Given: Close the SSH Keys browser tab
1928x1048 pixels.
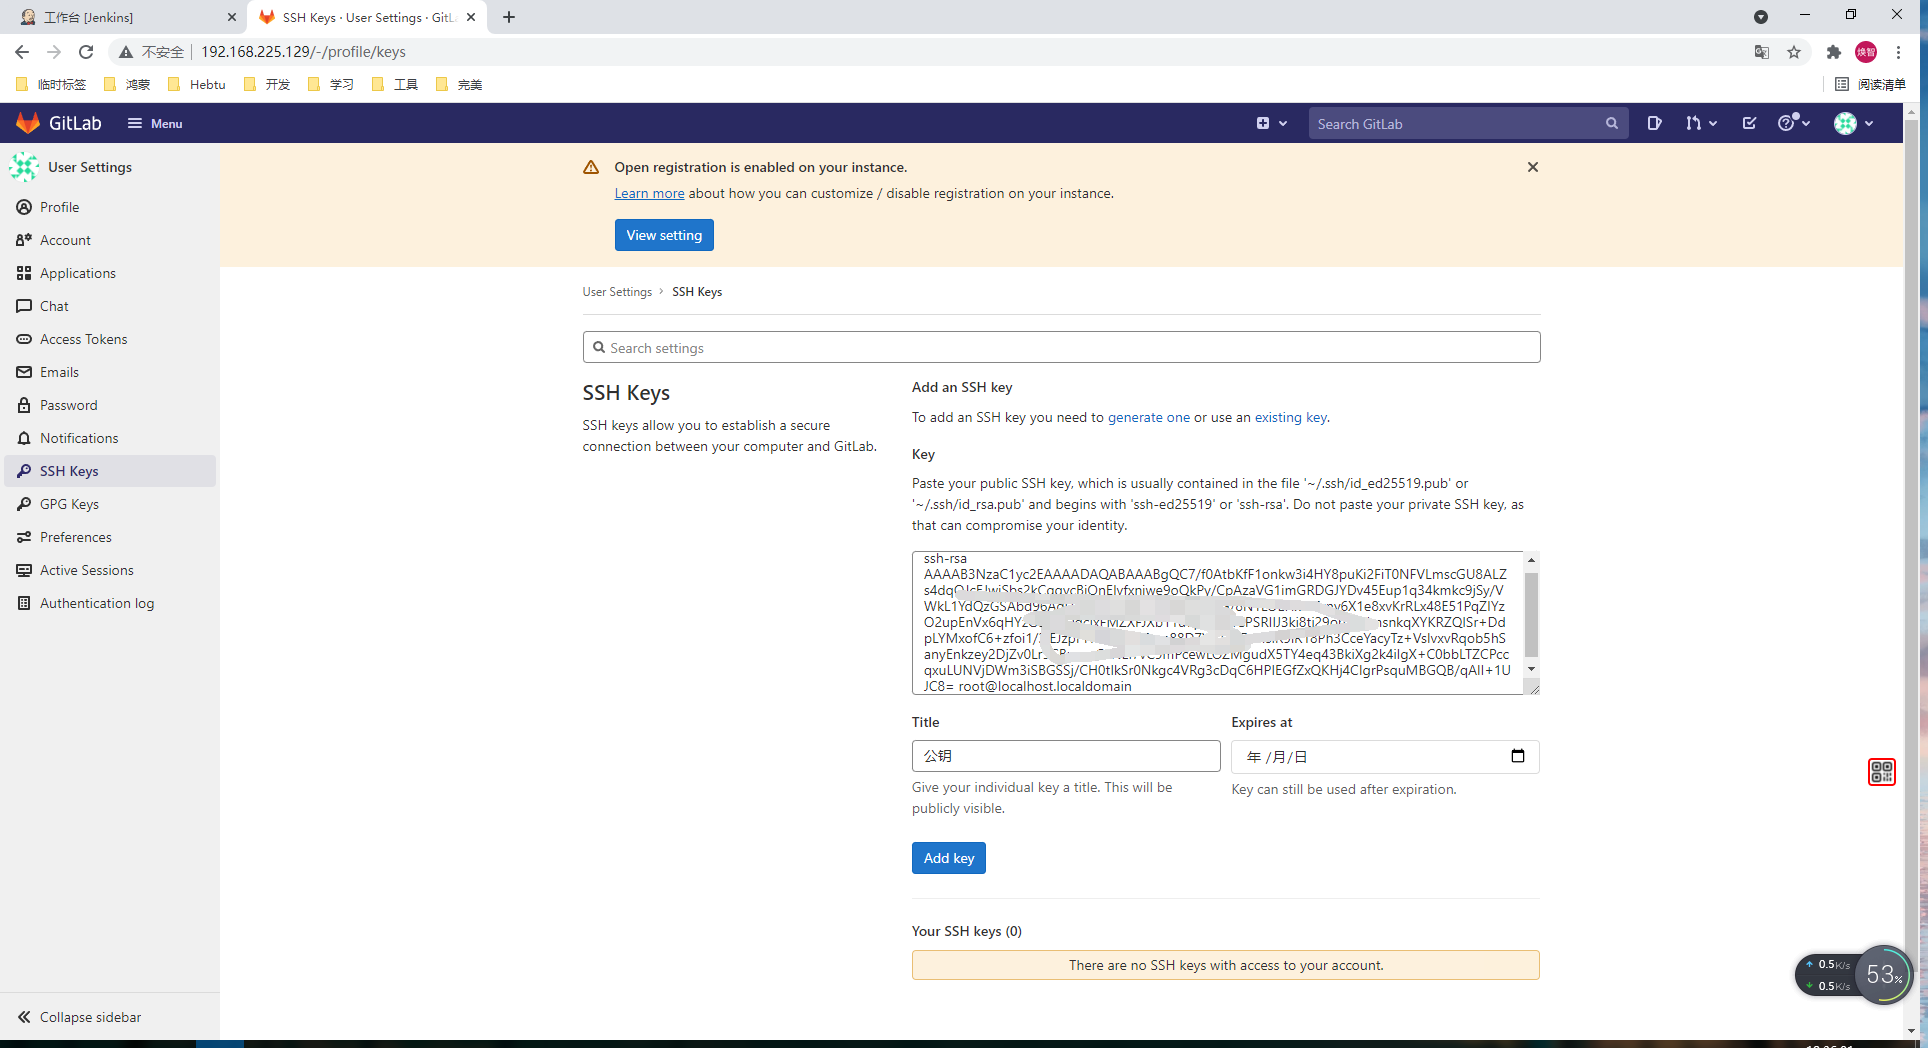Looking at the screenshot, I should coord(471,17).
